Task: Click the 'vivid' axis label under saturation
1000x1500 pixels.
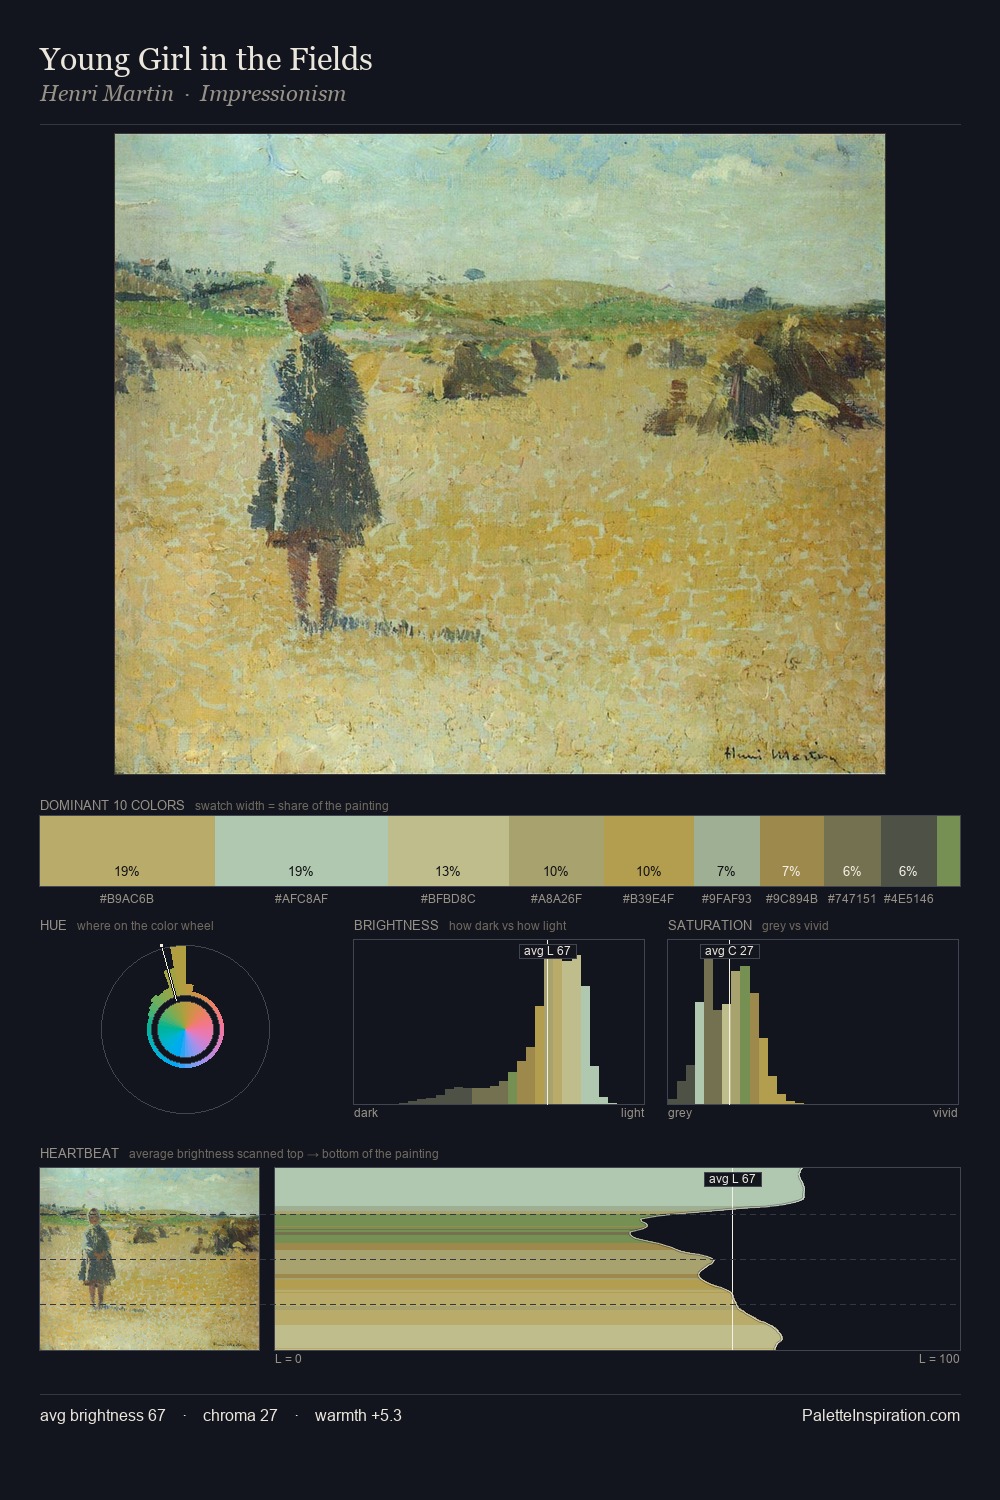Action: pyautogui.click(x=945, y=1113)
